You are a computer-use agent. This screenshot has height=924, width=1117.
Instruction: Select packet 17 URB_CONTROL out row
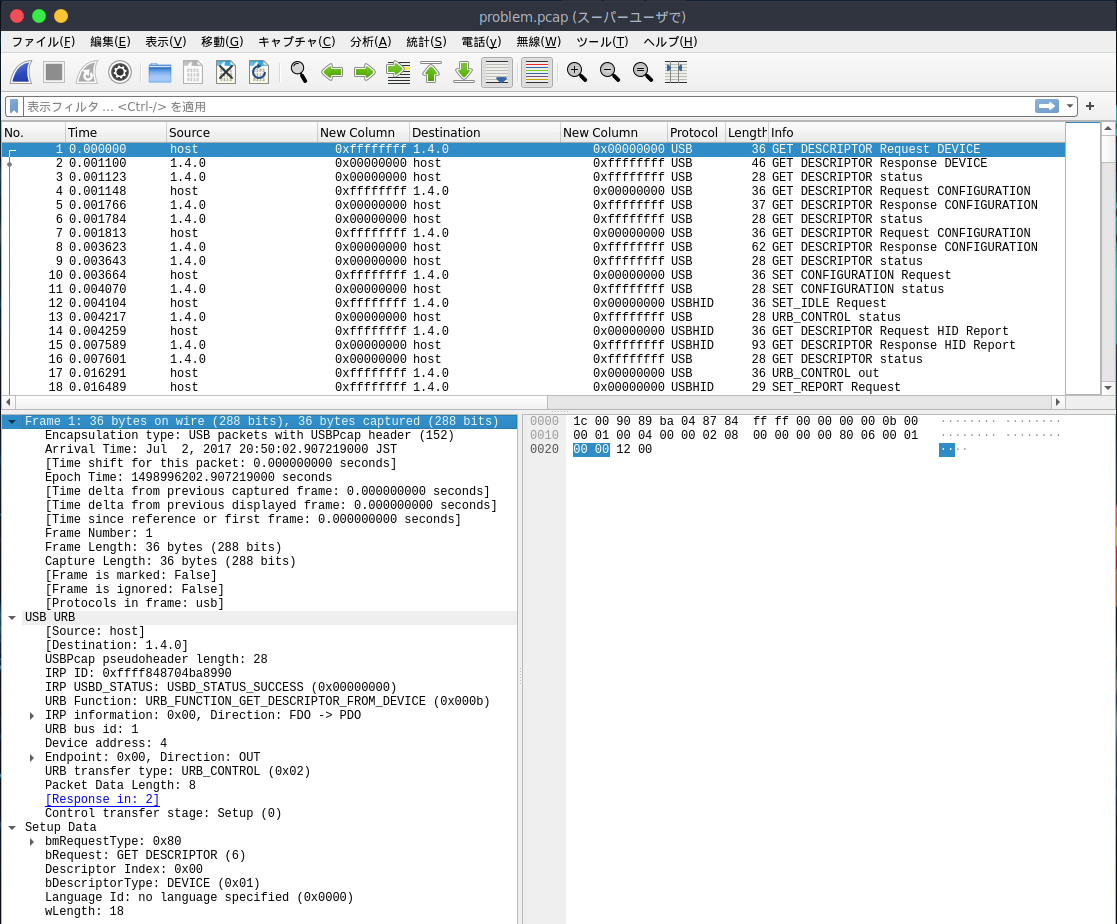[x=533, y=373]
